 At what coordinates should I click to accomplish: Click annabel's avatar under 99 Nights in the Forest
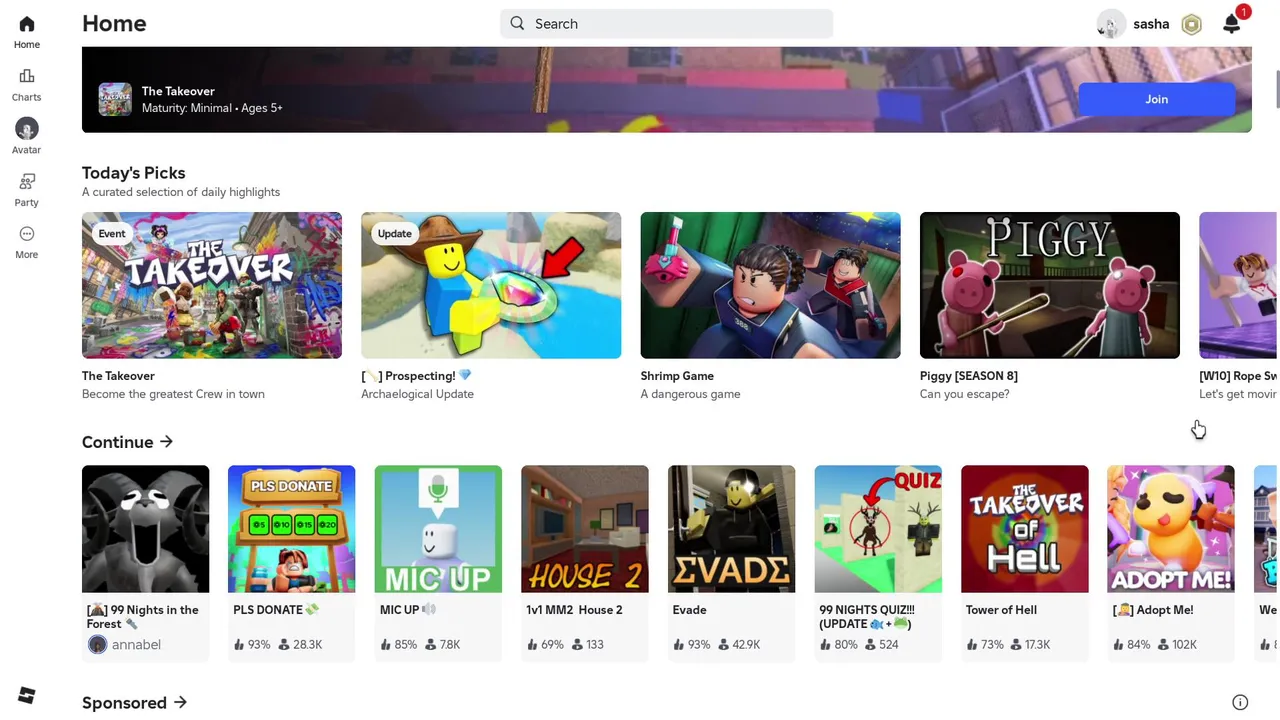(x=97, y=644)
